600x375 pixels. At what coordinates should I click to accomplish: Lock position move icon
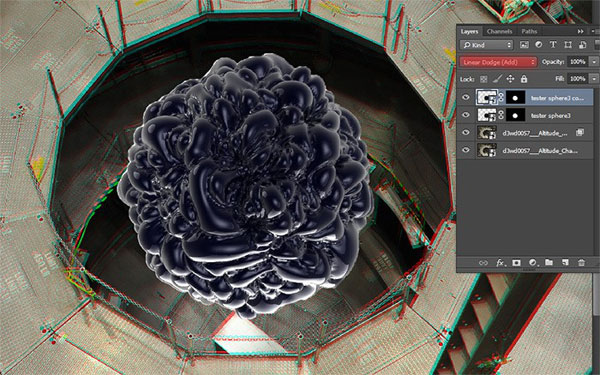tap(510, 79)
